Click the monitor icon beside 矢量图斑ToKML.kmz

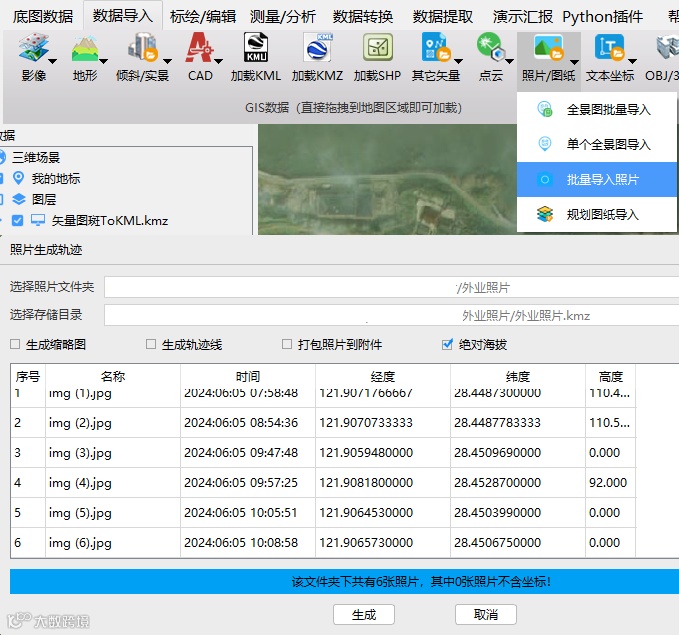38,220
